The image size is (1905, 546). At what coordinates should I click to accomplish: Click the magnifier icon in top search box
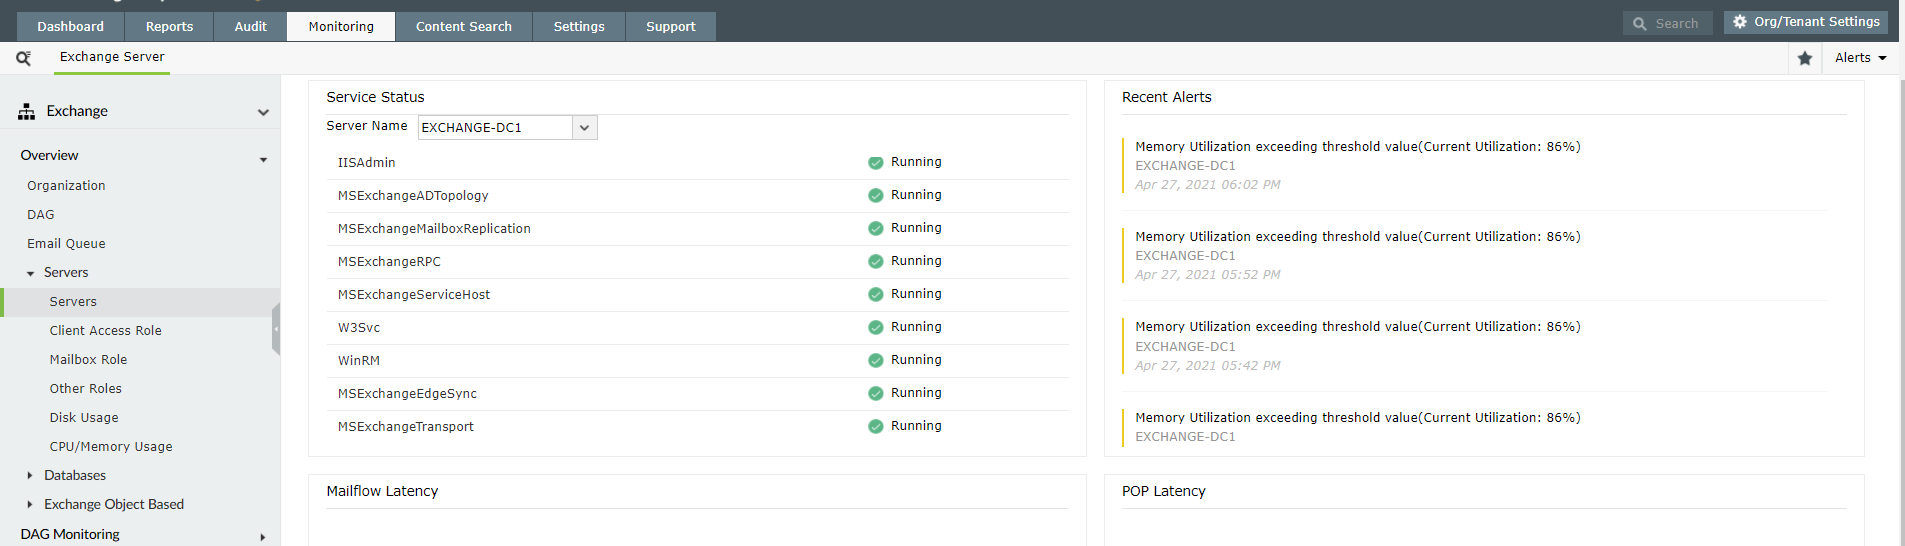tap(1640, 24)
